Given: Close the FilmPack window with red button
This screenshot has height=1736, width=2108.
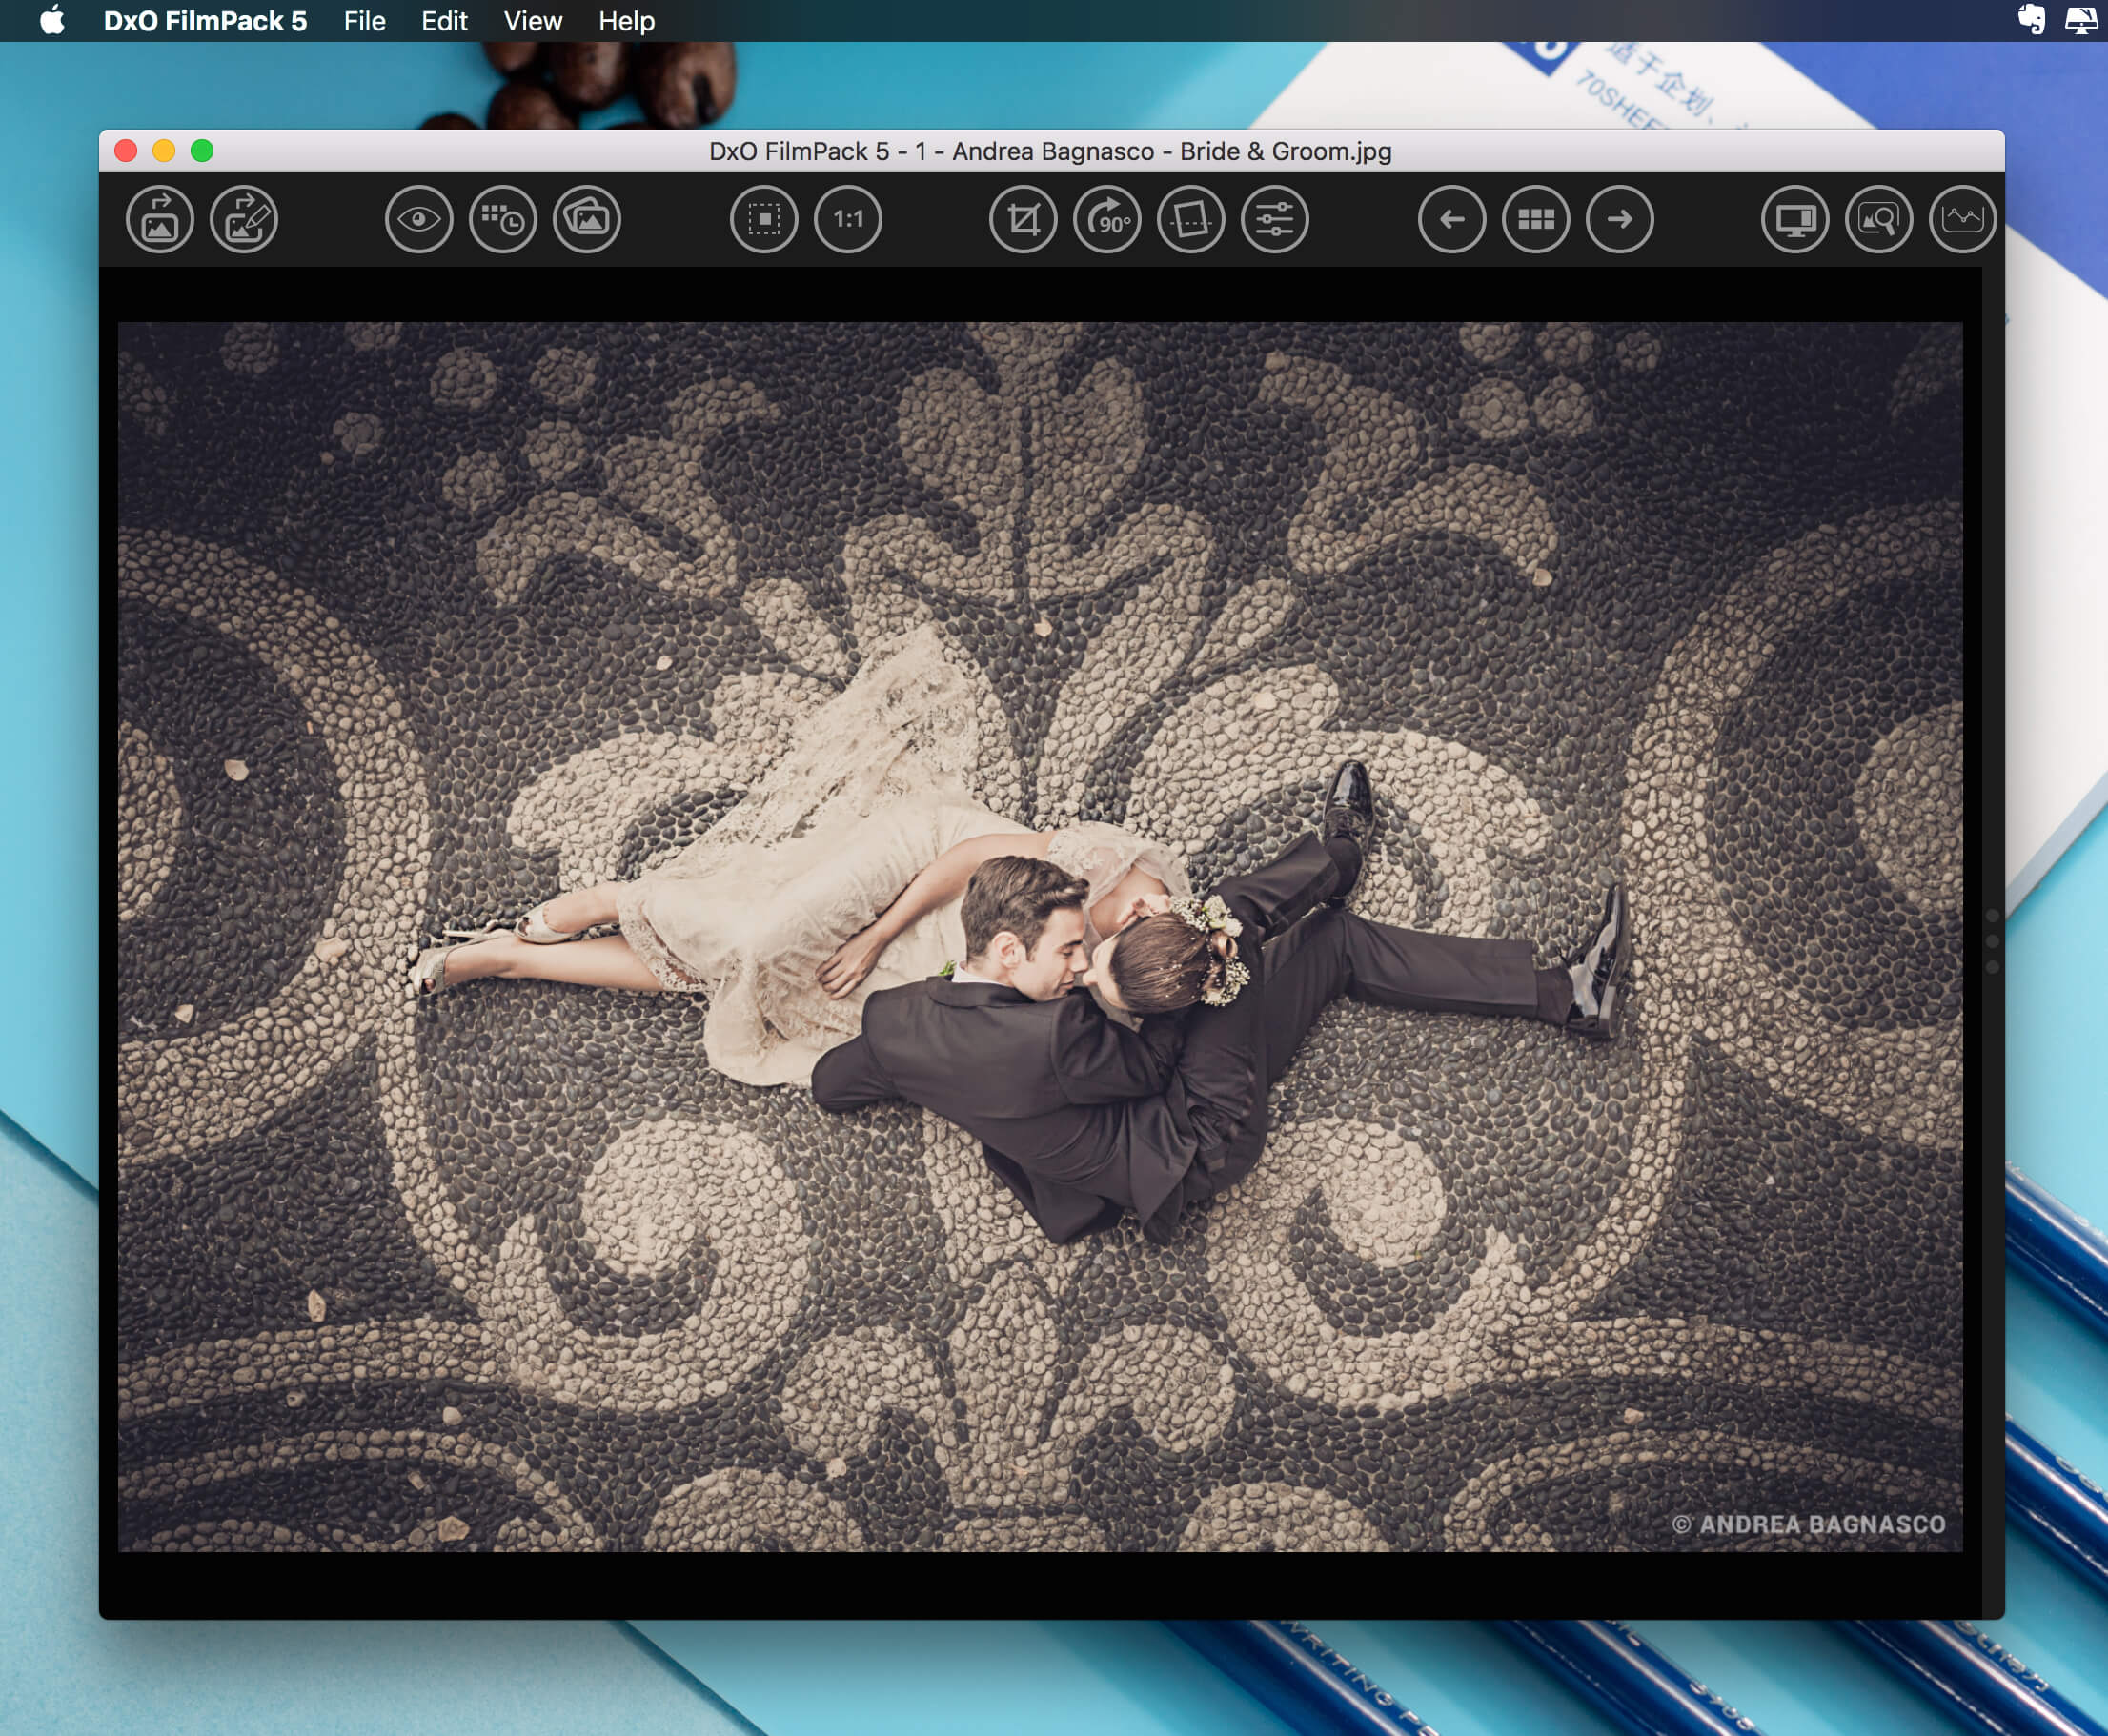Looking at the screenshot, I should 126,151.
